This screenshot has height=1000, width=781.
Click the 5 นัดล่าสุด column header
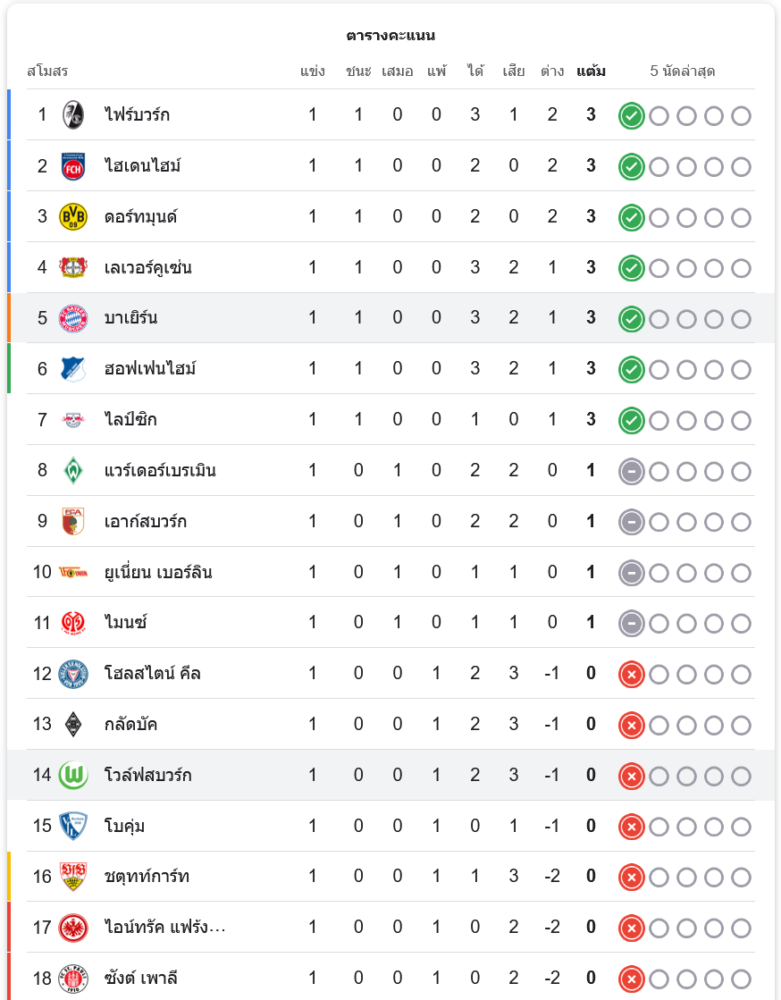point(682,72)
